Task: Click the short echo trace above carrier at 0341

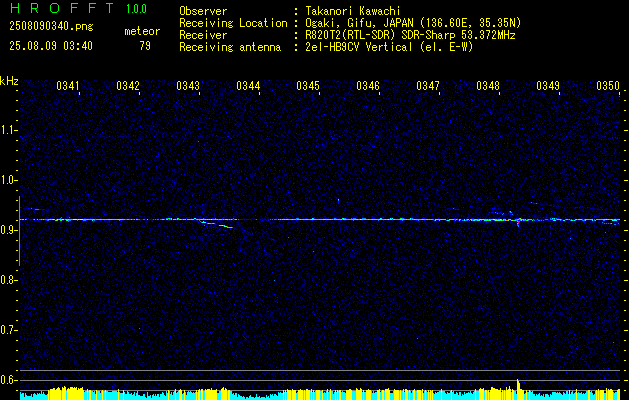Action: point(36,209)
